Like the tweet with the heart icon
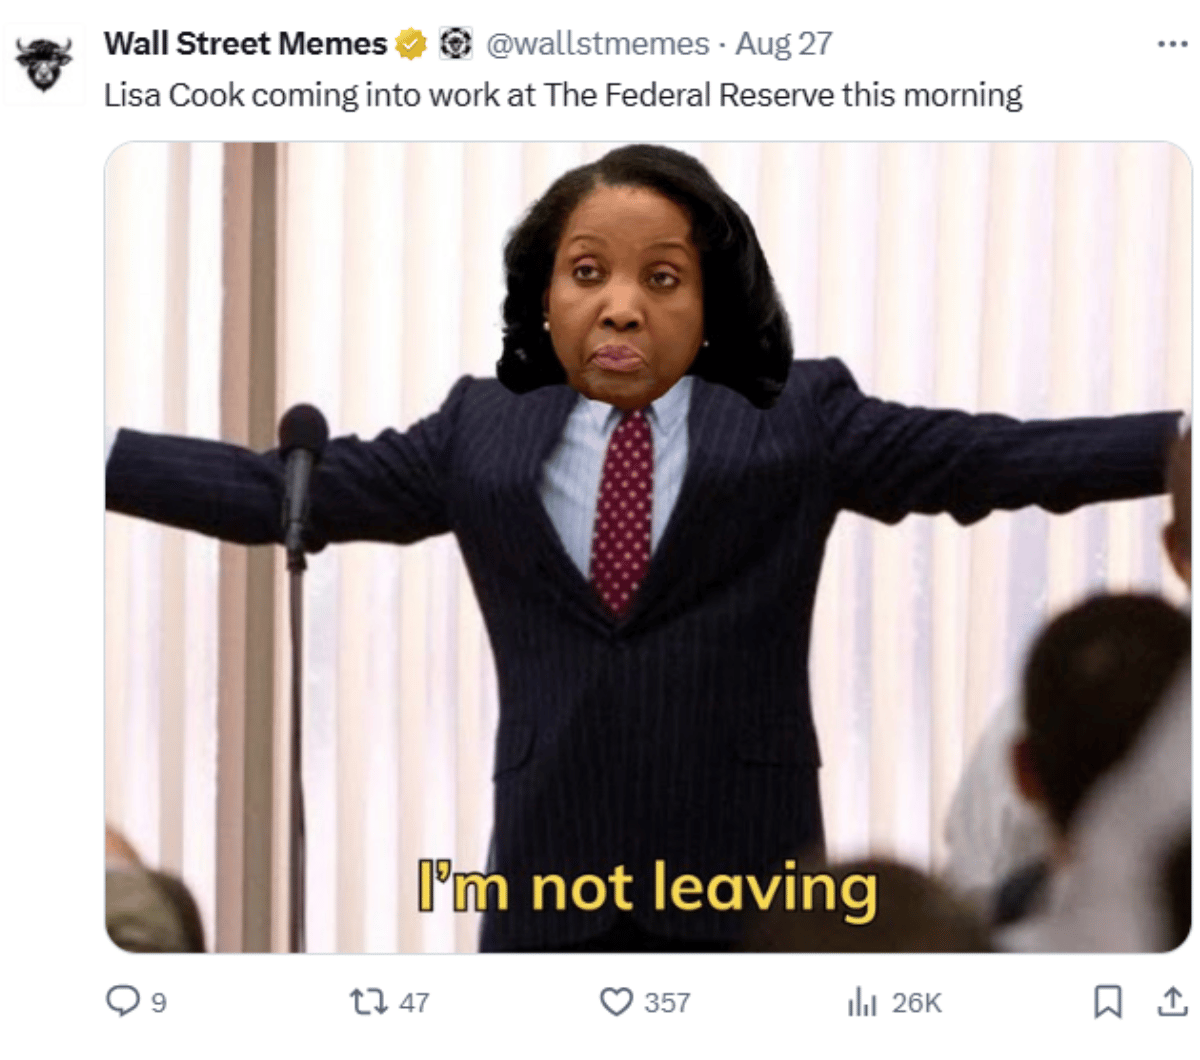Viewport: 1200px width, 1060px height. click(x=616, y=1001)
